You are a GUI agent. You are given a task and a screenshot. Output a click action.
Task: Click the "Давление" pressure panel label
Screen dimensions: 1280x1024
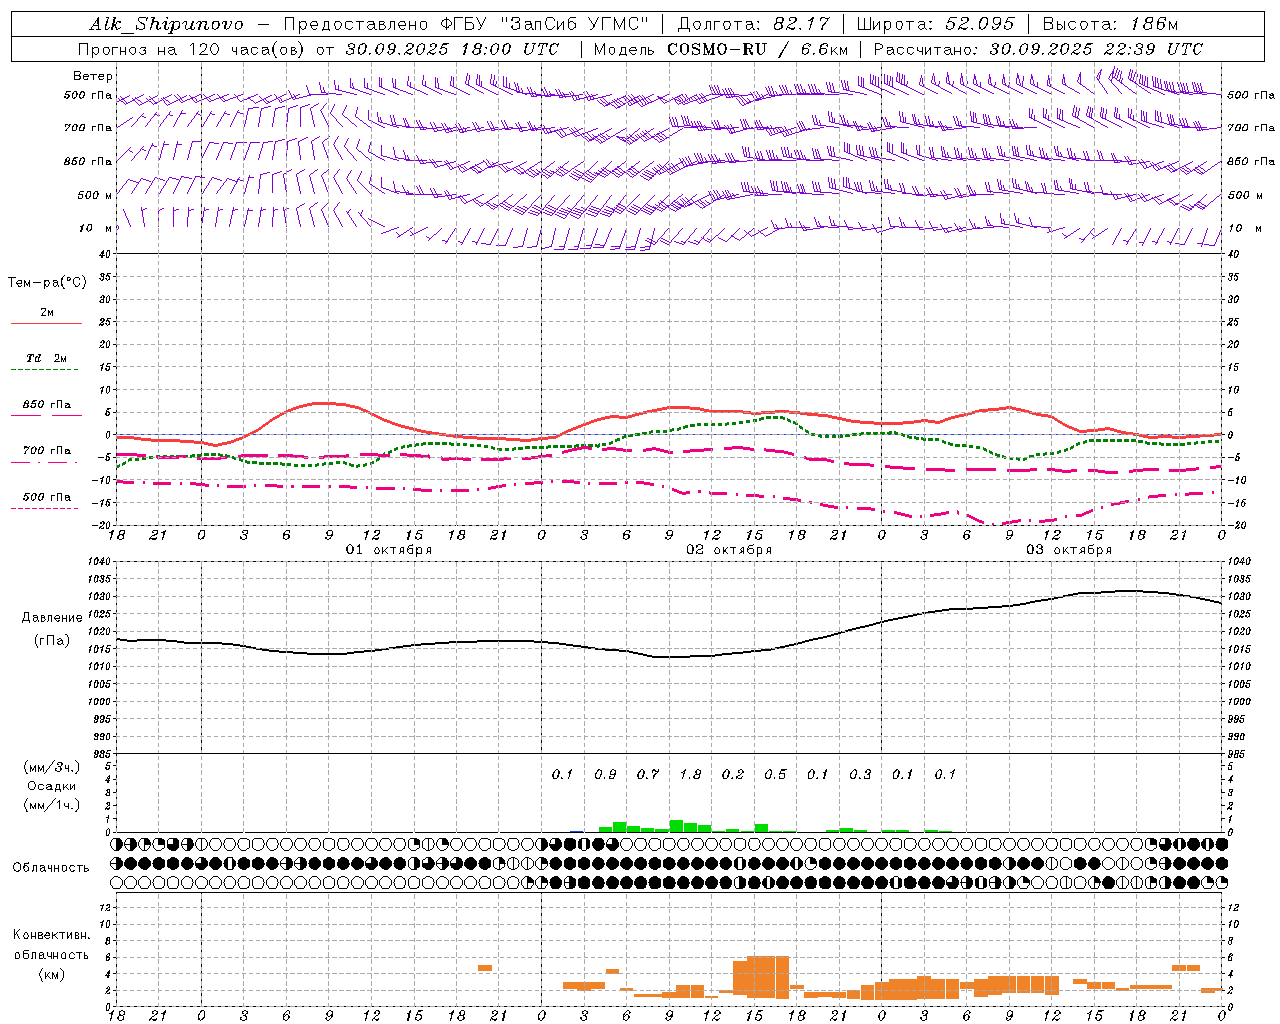(51, 618)
